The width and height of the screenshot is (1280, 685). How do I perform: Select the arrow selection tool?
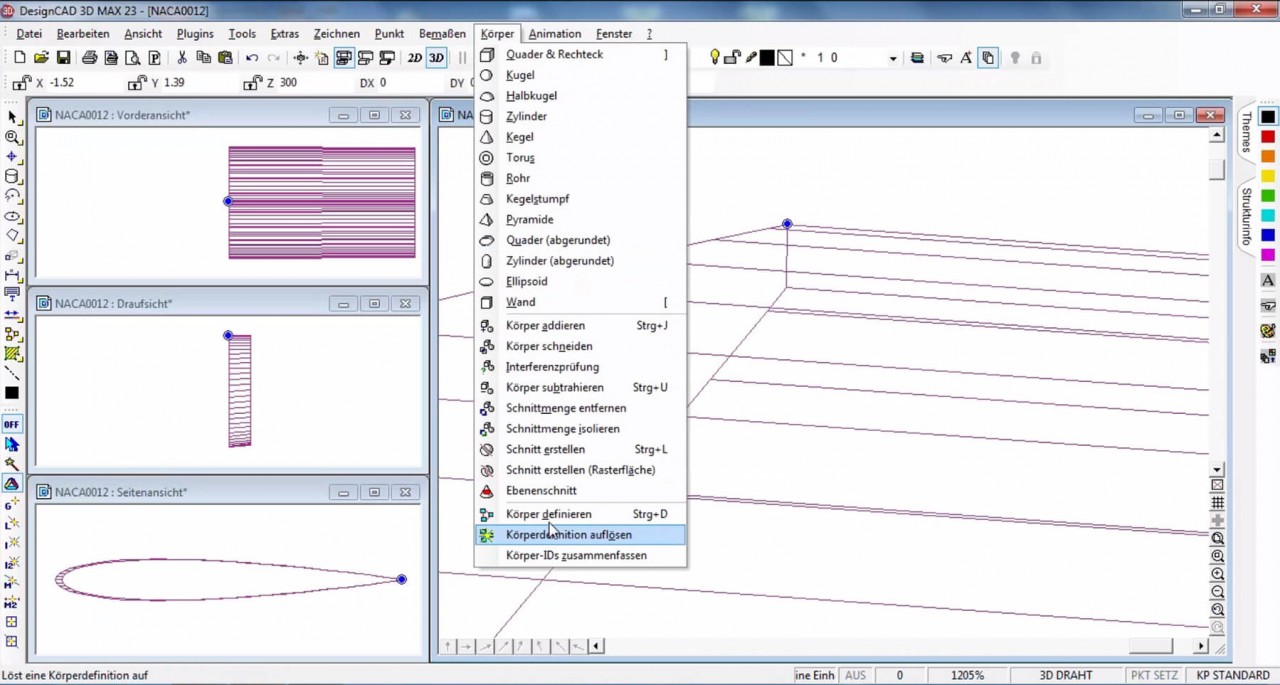coord(11,118)
